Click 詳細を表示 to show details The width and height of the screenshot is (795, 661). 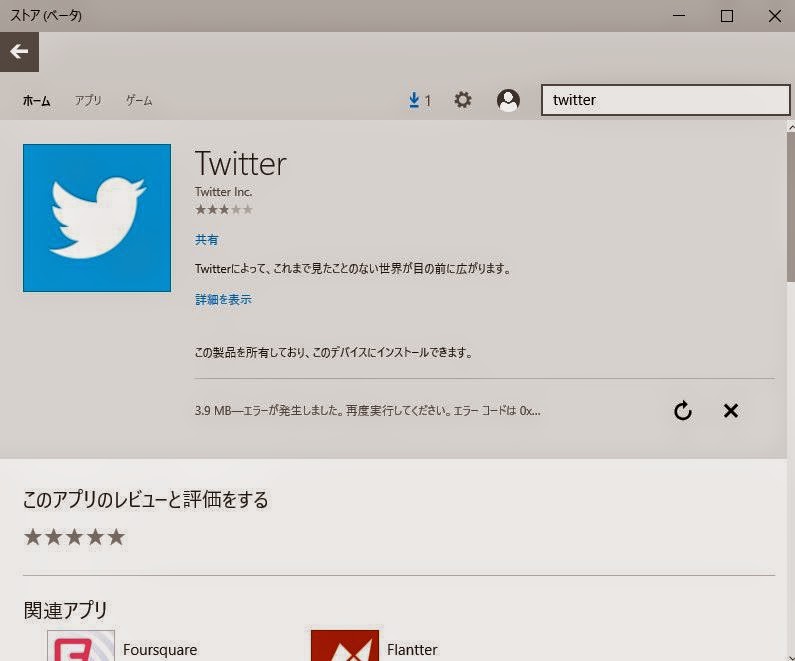pos(224,299)
